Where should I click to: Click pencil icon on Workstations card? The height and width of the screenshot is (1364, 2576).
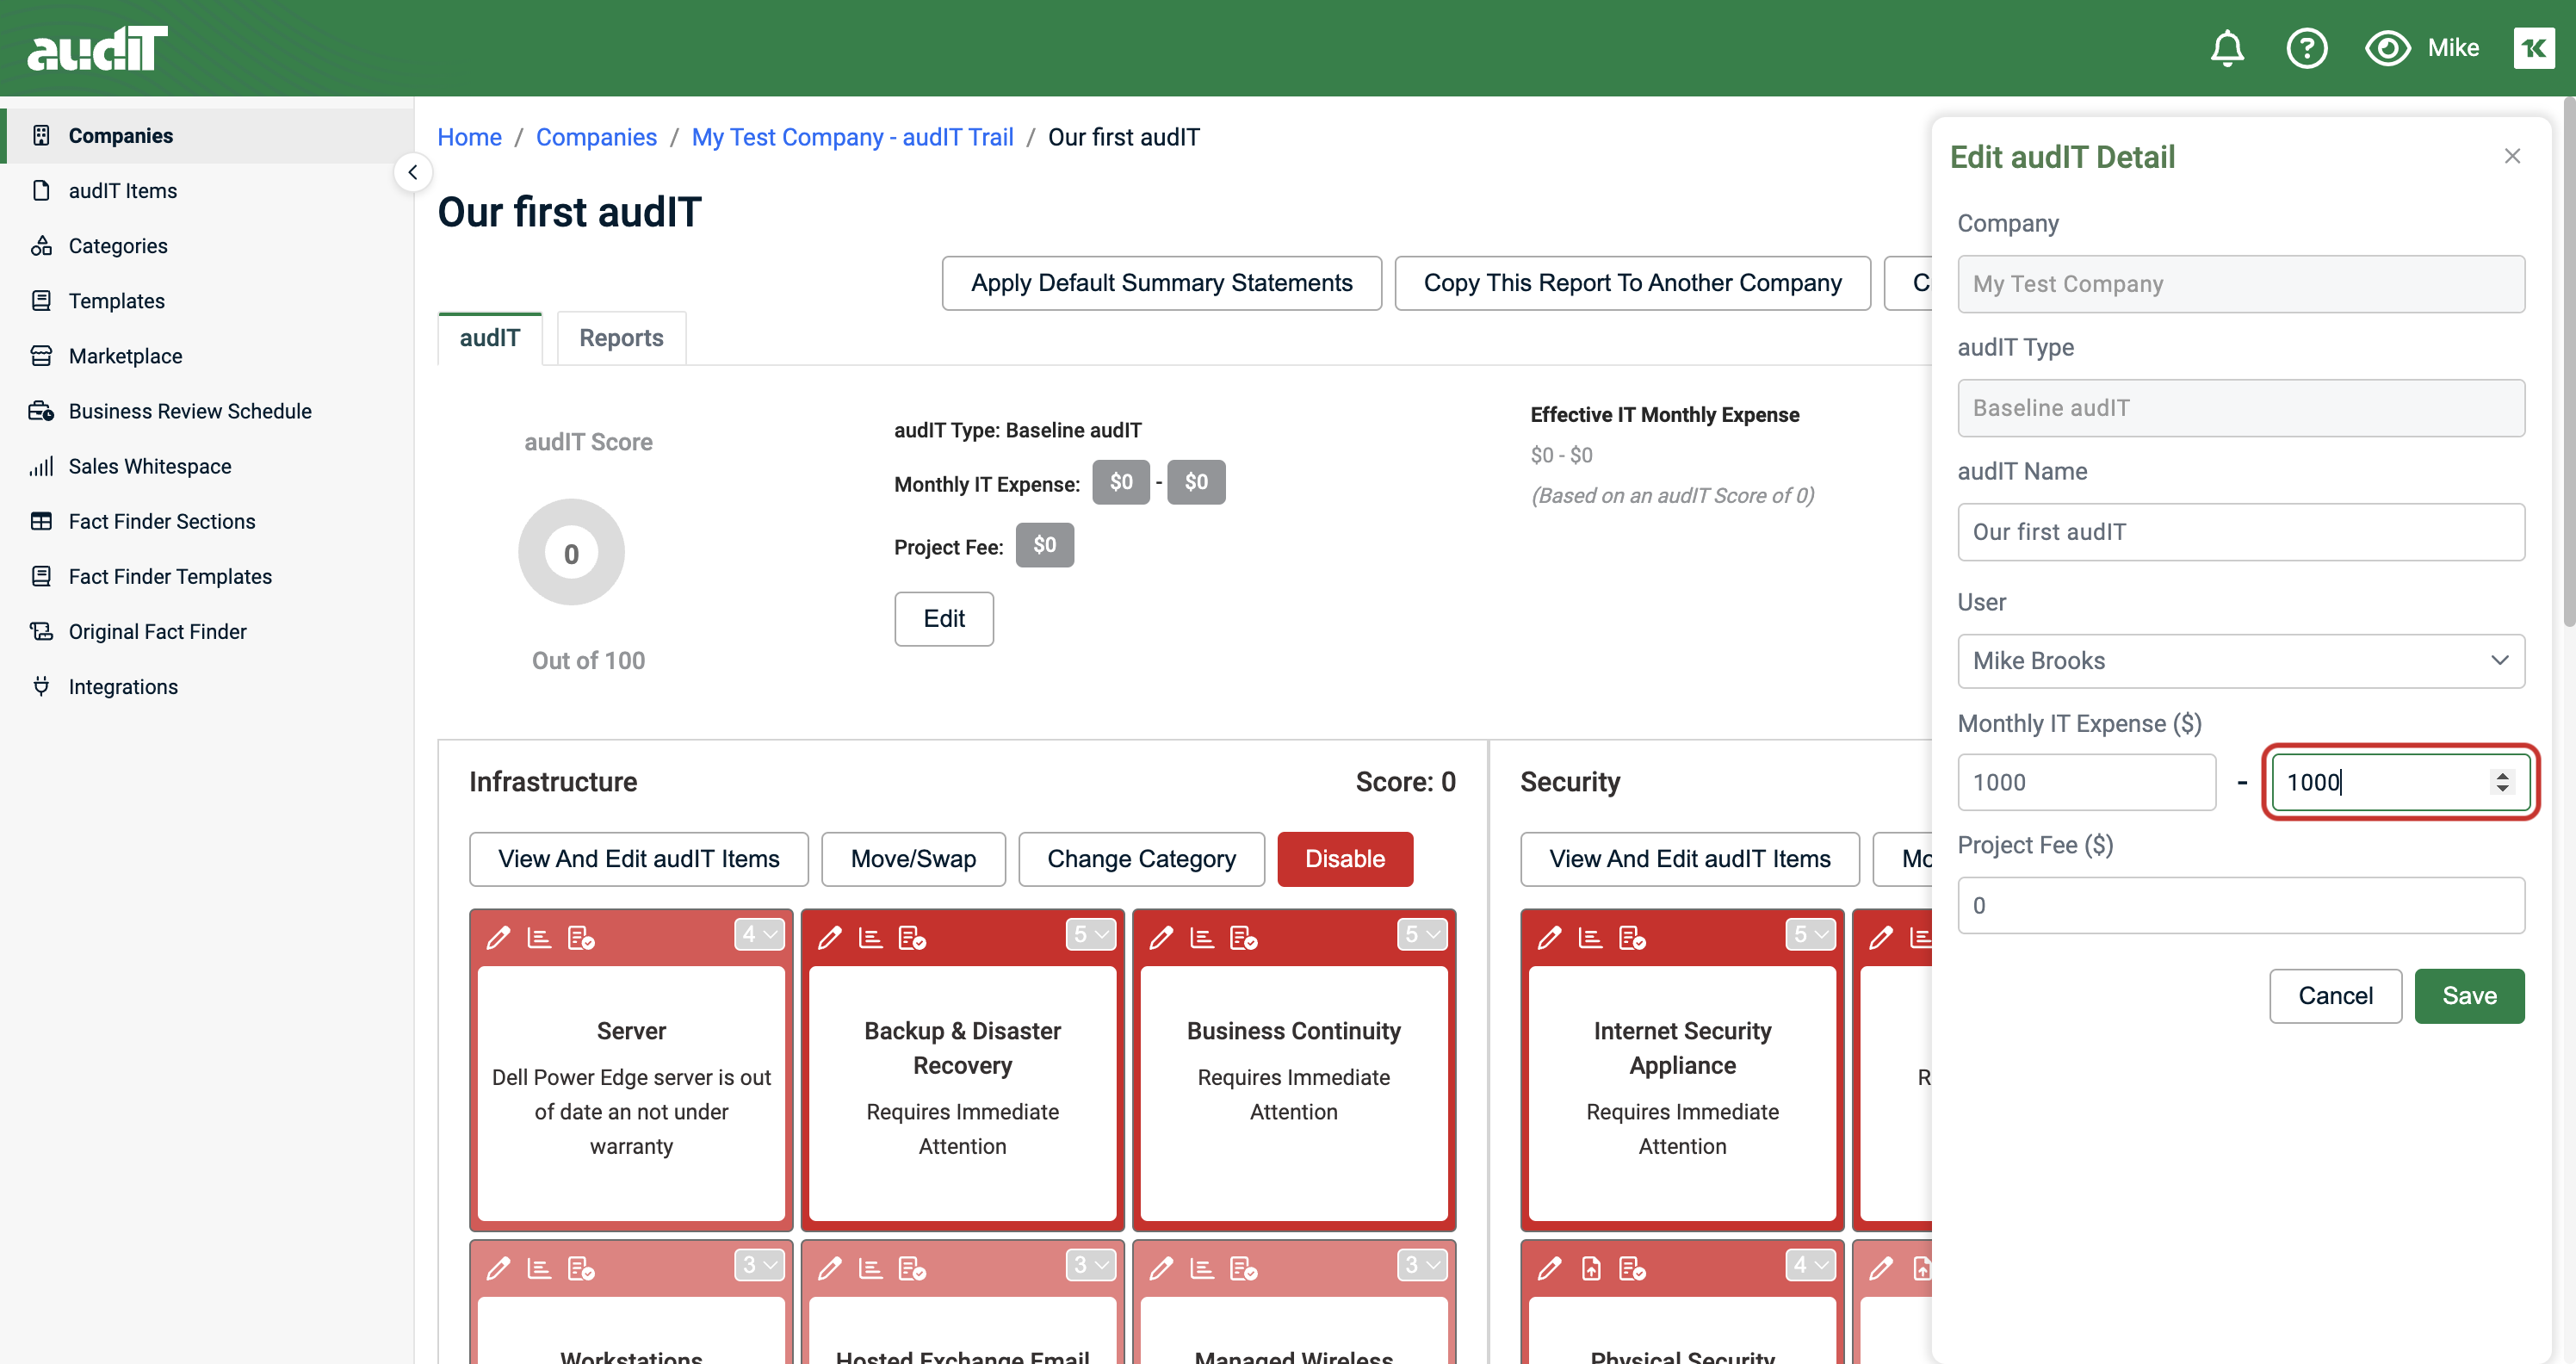click(498, 1268)
